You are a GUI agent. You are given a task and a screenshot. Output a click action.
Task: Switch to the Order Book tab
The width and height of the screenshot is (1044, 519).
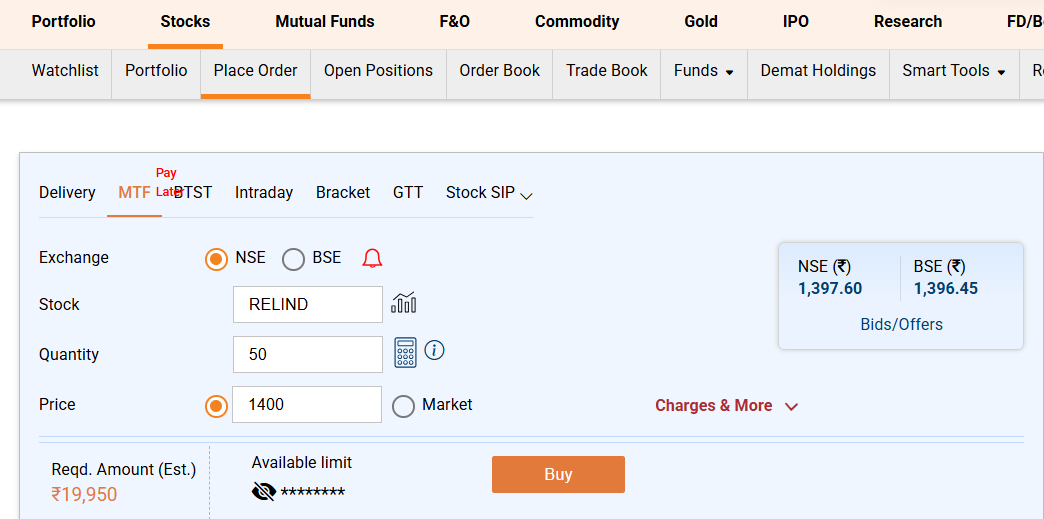(x=499, y=71)
